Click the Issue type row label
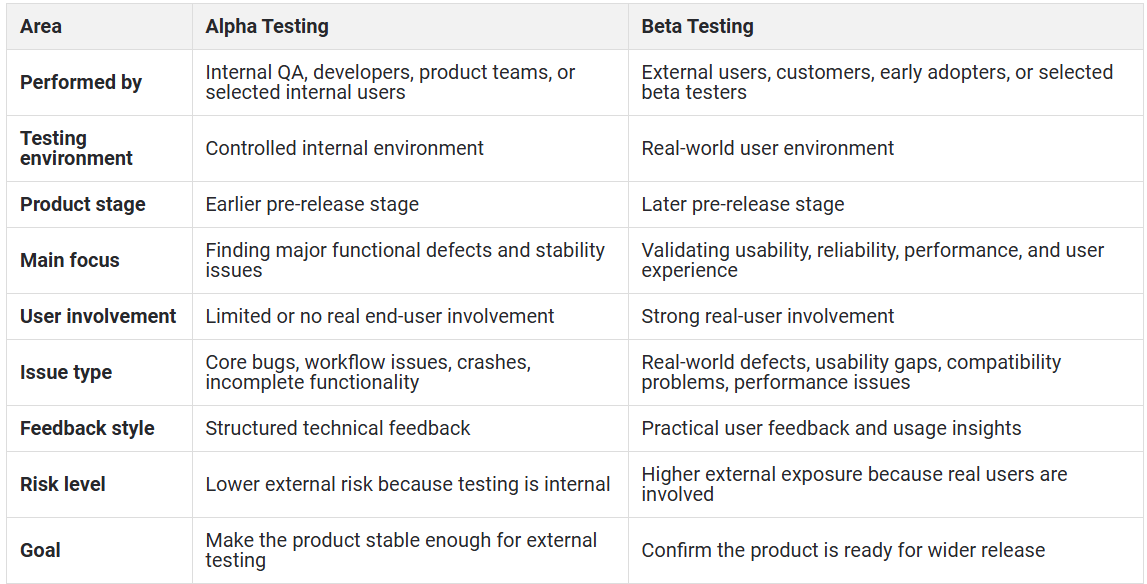 coord(66,373)
